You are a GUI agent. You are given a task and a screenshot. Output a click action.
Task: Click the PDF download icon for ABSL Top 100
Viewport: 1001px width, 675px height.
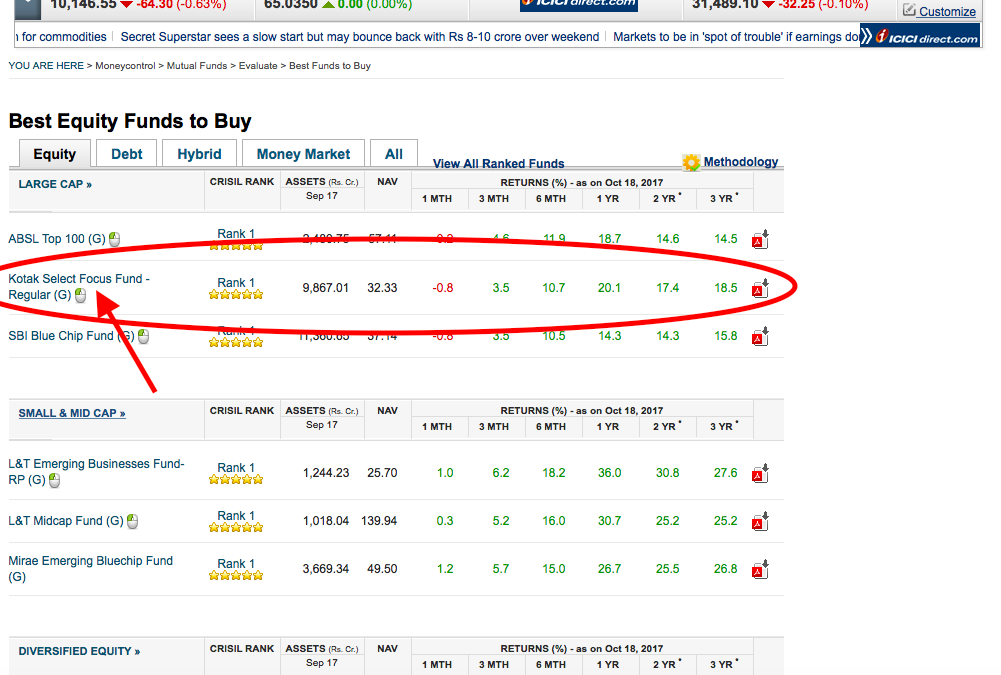[x=760, y=239]
